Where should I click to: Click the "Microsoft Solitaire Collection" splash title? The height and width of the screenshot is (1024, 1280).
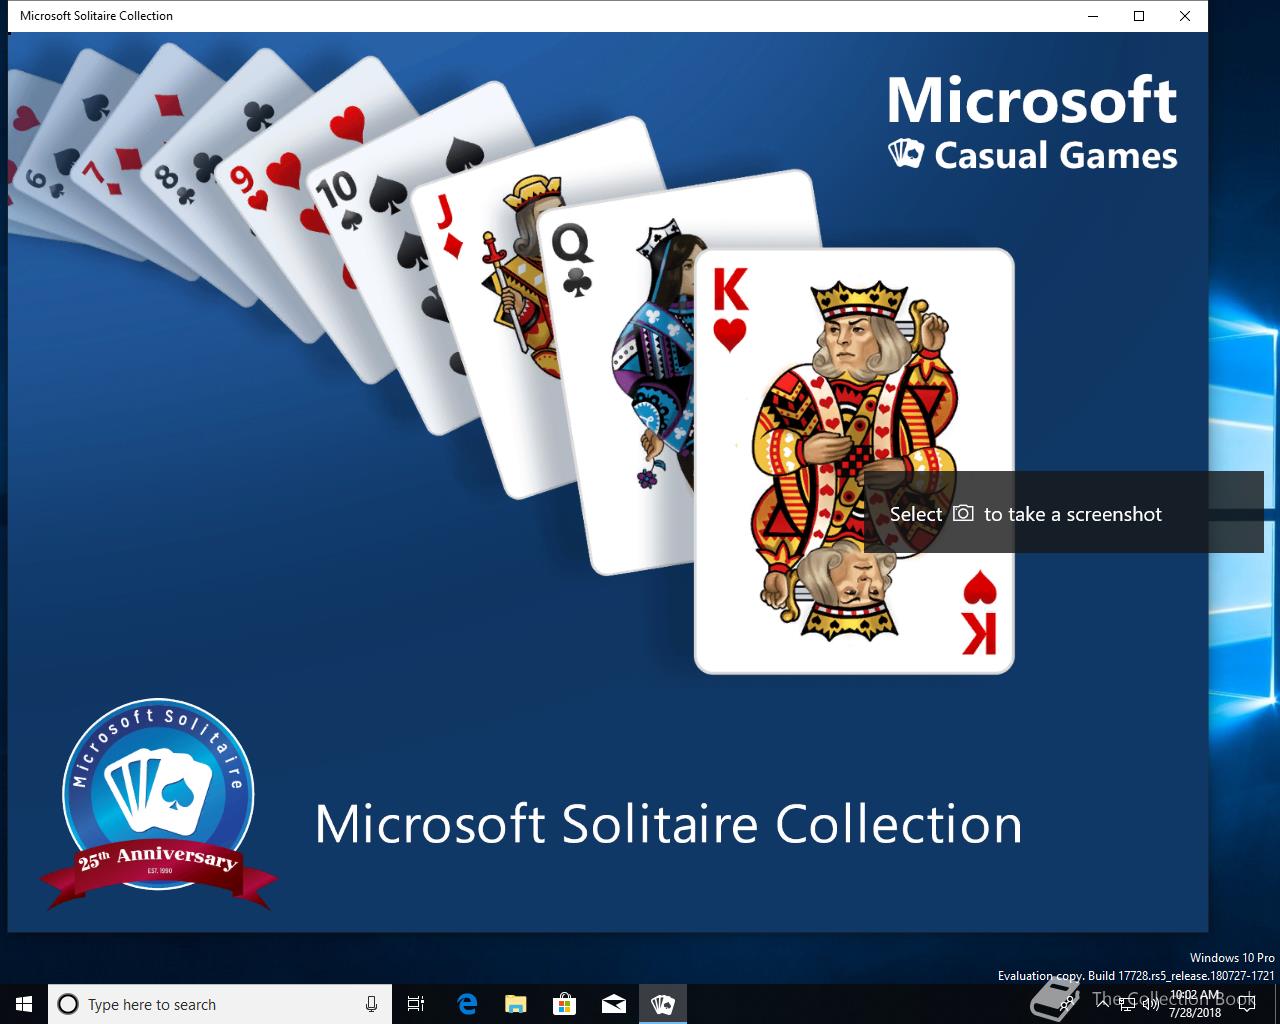tap(668, 823)
